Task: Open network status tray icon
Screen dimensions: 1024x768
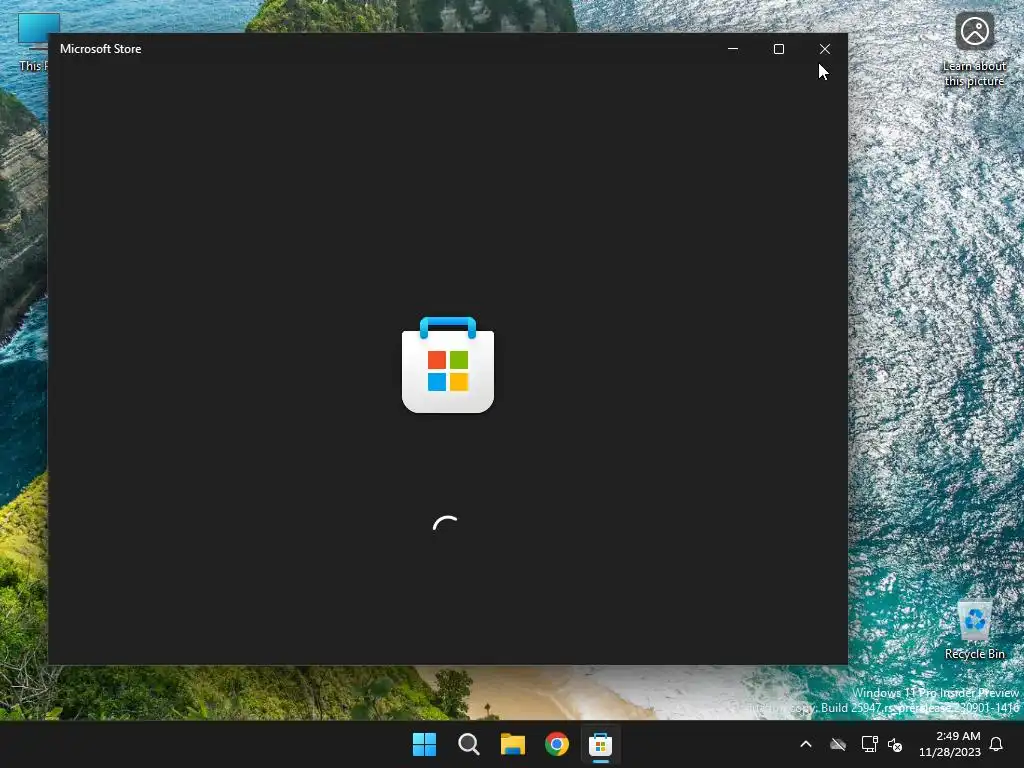Action: pyautogui.click(x=869, y=744)
